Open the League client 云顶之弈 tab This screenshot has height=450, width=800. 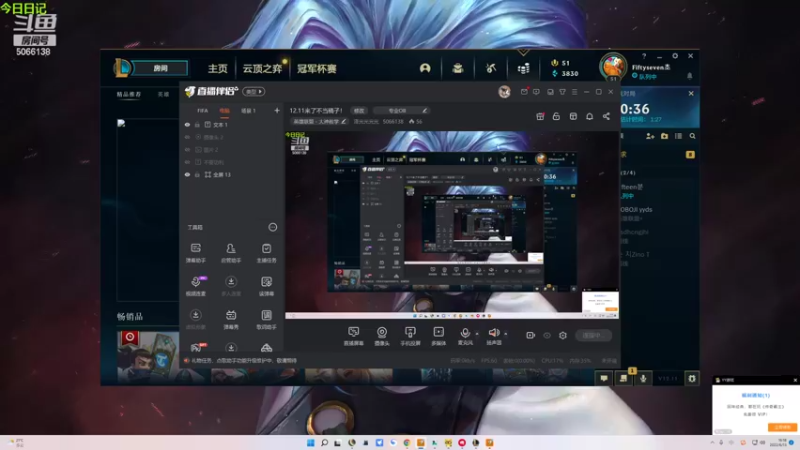[x=262, y=68]
